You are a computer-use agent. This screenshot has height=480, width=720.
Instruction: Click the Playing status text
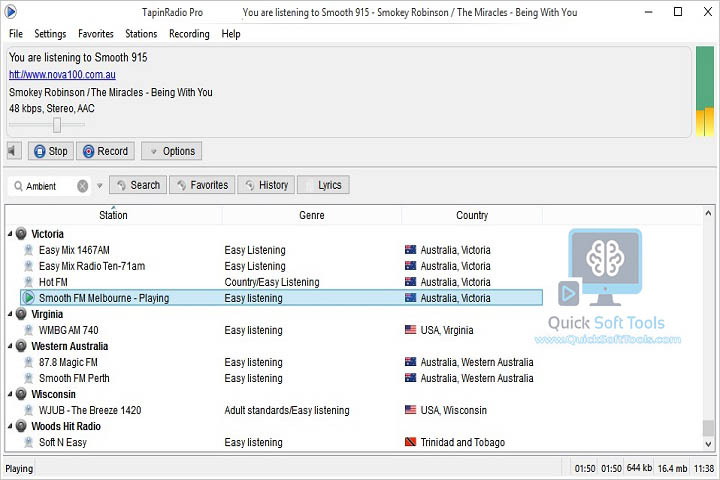pos(19,469)
